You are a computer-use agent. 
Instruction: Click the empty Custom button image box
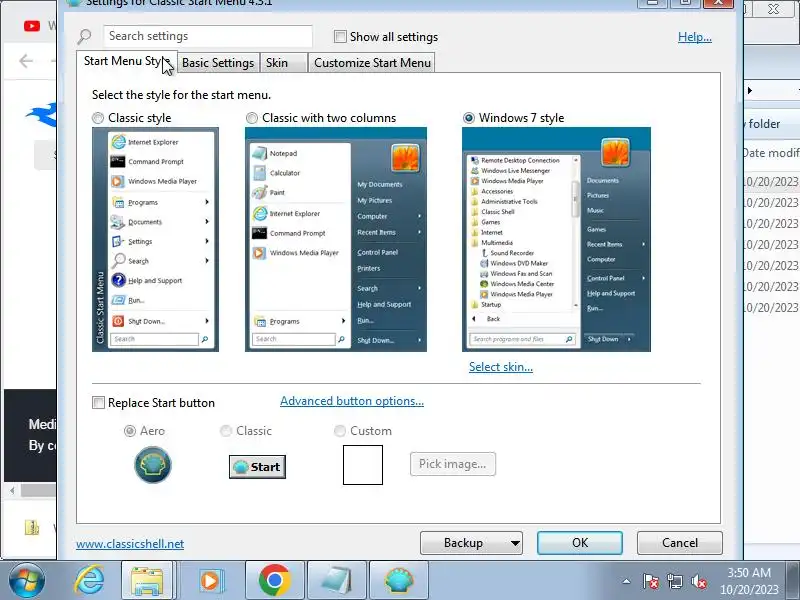(x=363, y=465)
